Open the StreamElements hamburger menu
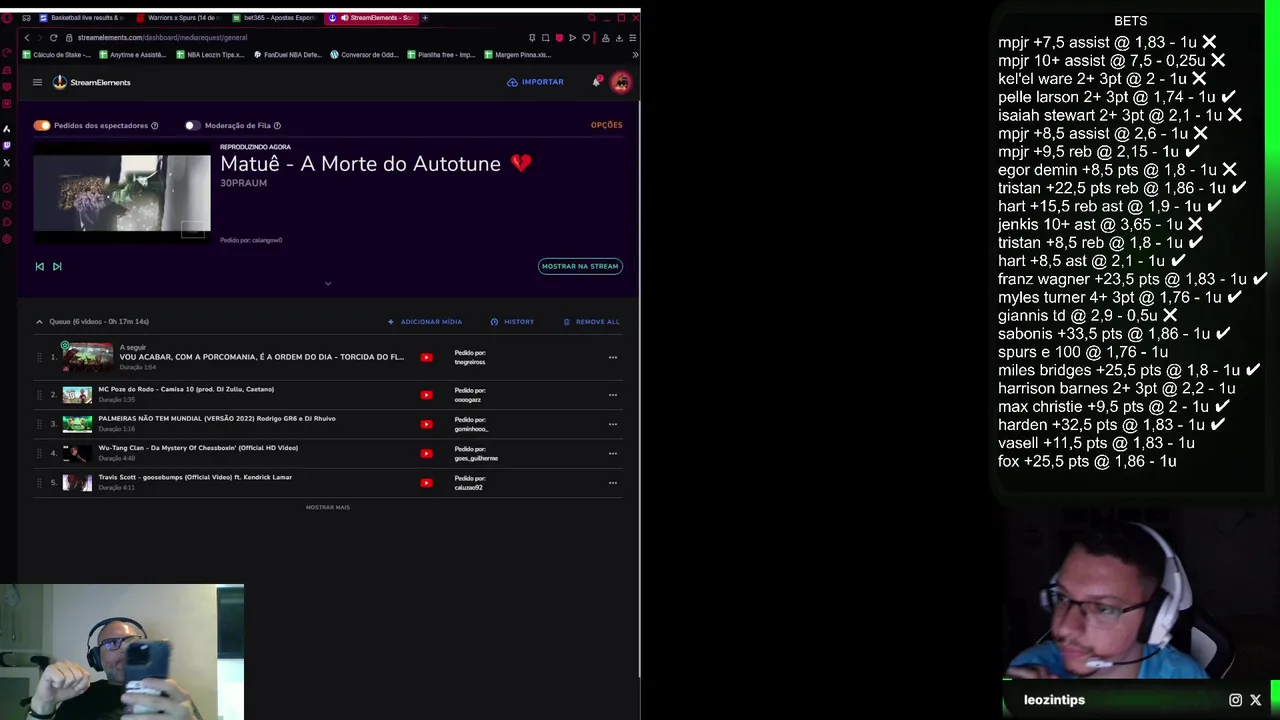 pyautogui.click(x=37, y=82)
